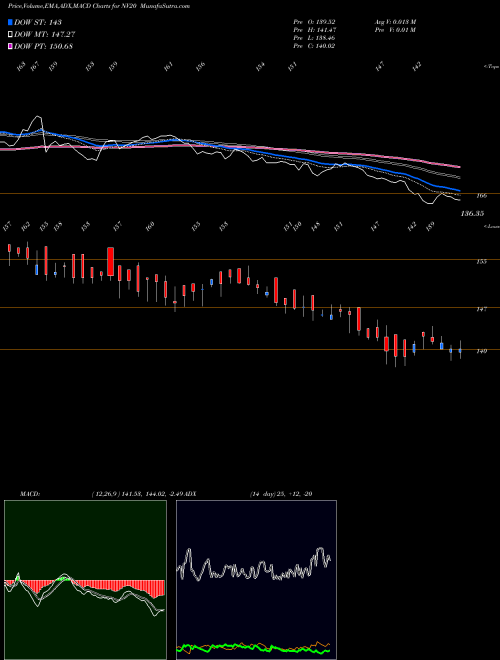The image size is (500, 660).
Task: Select the 'DOW PT: 150.68' legend label
Action: click(x=43, y=46)
